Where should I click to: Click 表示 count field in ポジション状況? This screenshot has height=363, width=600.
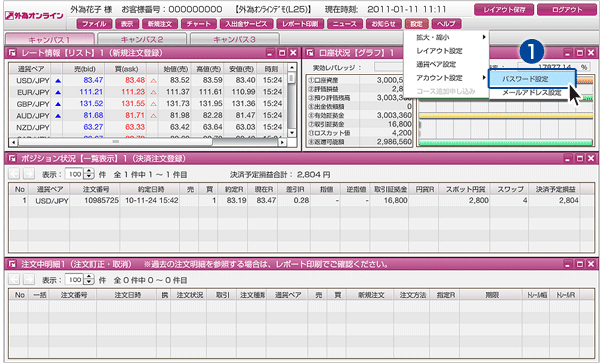coord(75,174)
